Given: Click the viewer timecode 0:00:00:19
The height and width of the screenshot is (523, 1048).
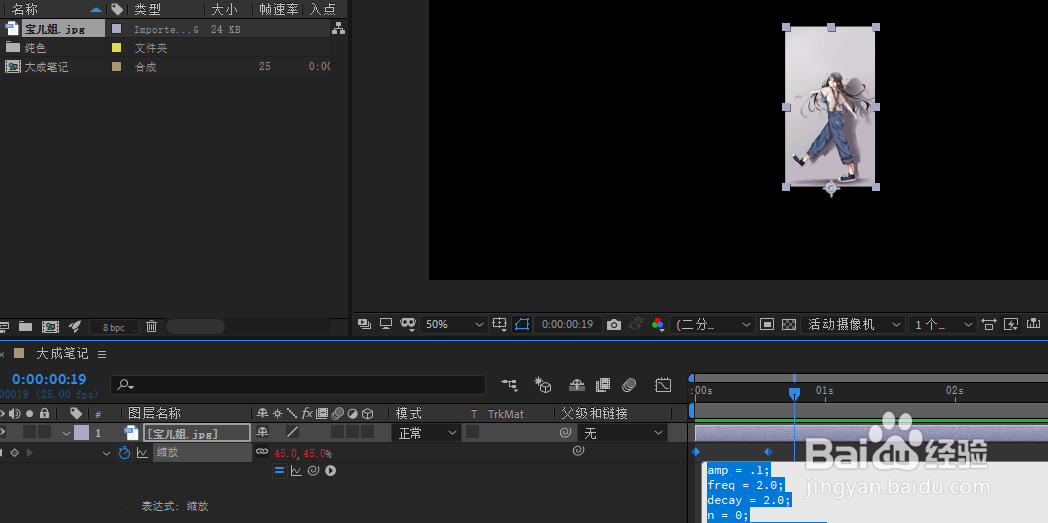Looking at the screenshot, I should pyautogui.click(x=567, y=324).
